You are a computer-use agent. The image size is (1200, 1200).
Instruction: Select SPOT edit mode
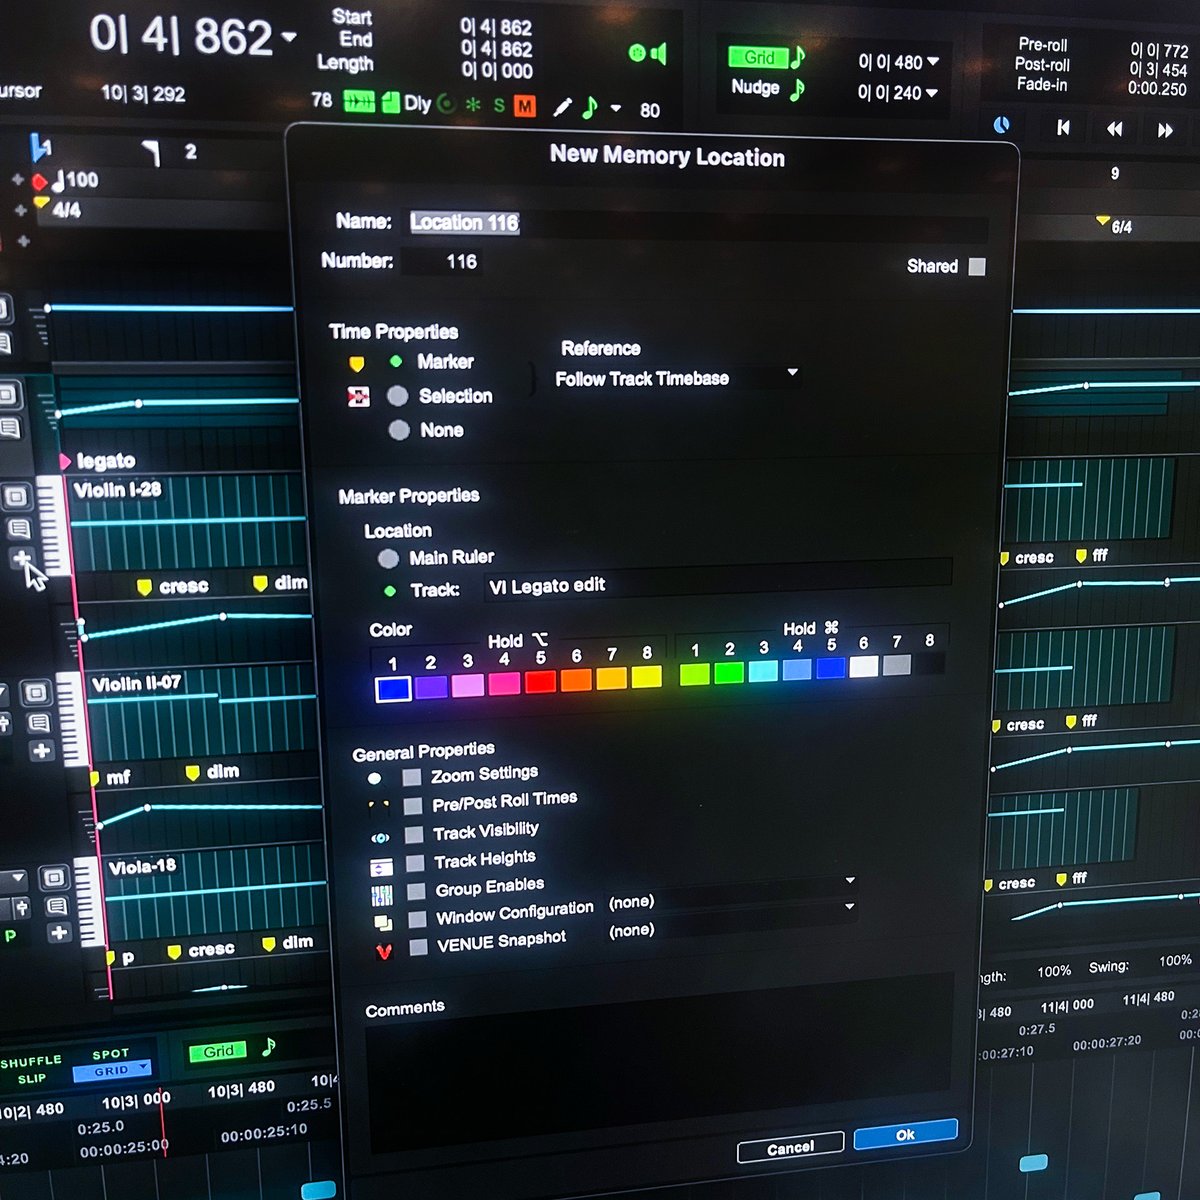(x=110, y=1054)
